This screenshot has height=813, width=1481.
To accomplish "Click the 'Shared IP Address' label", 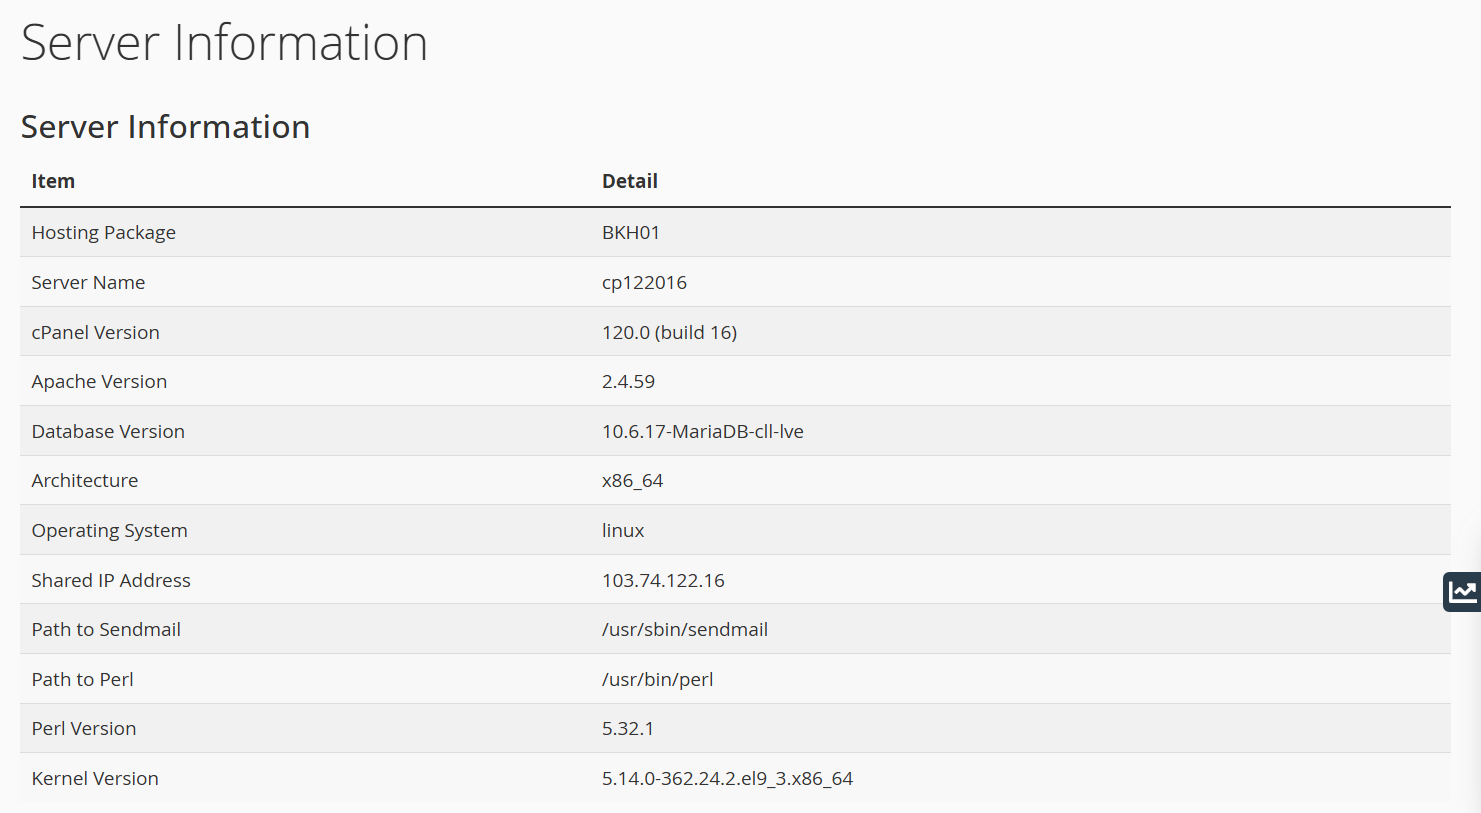I will pos(110,580).
